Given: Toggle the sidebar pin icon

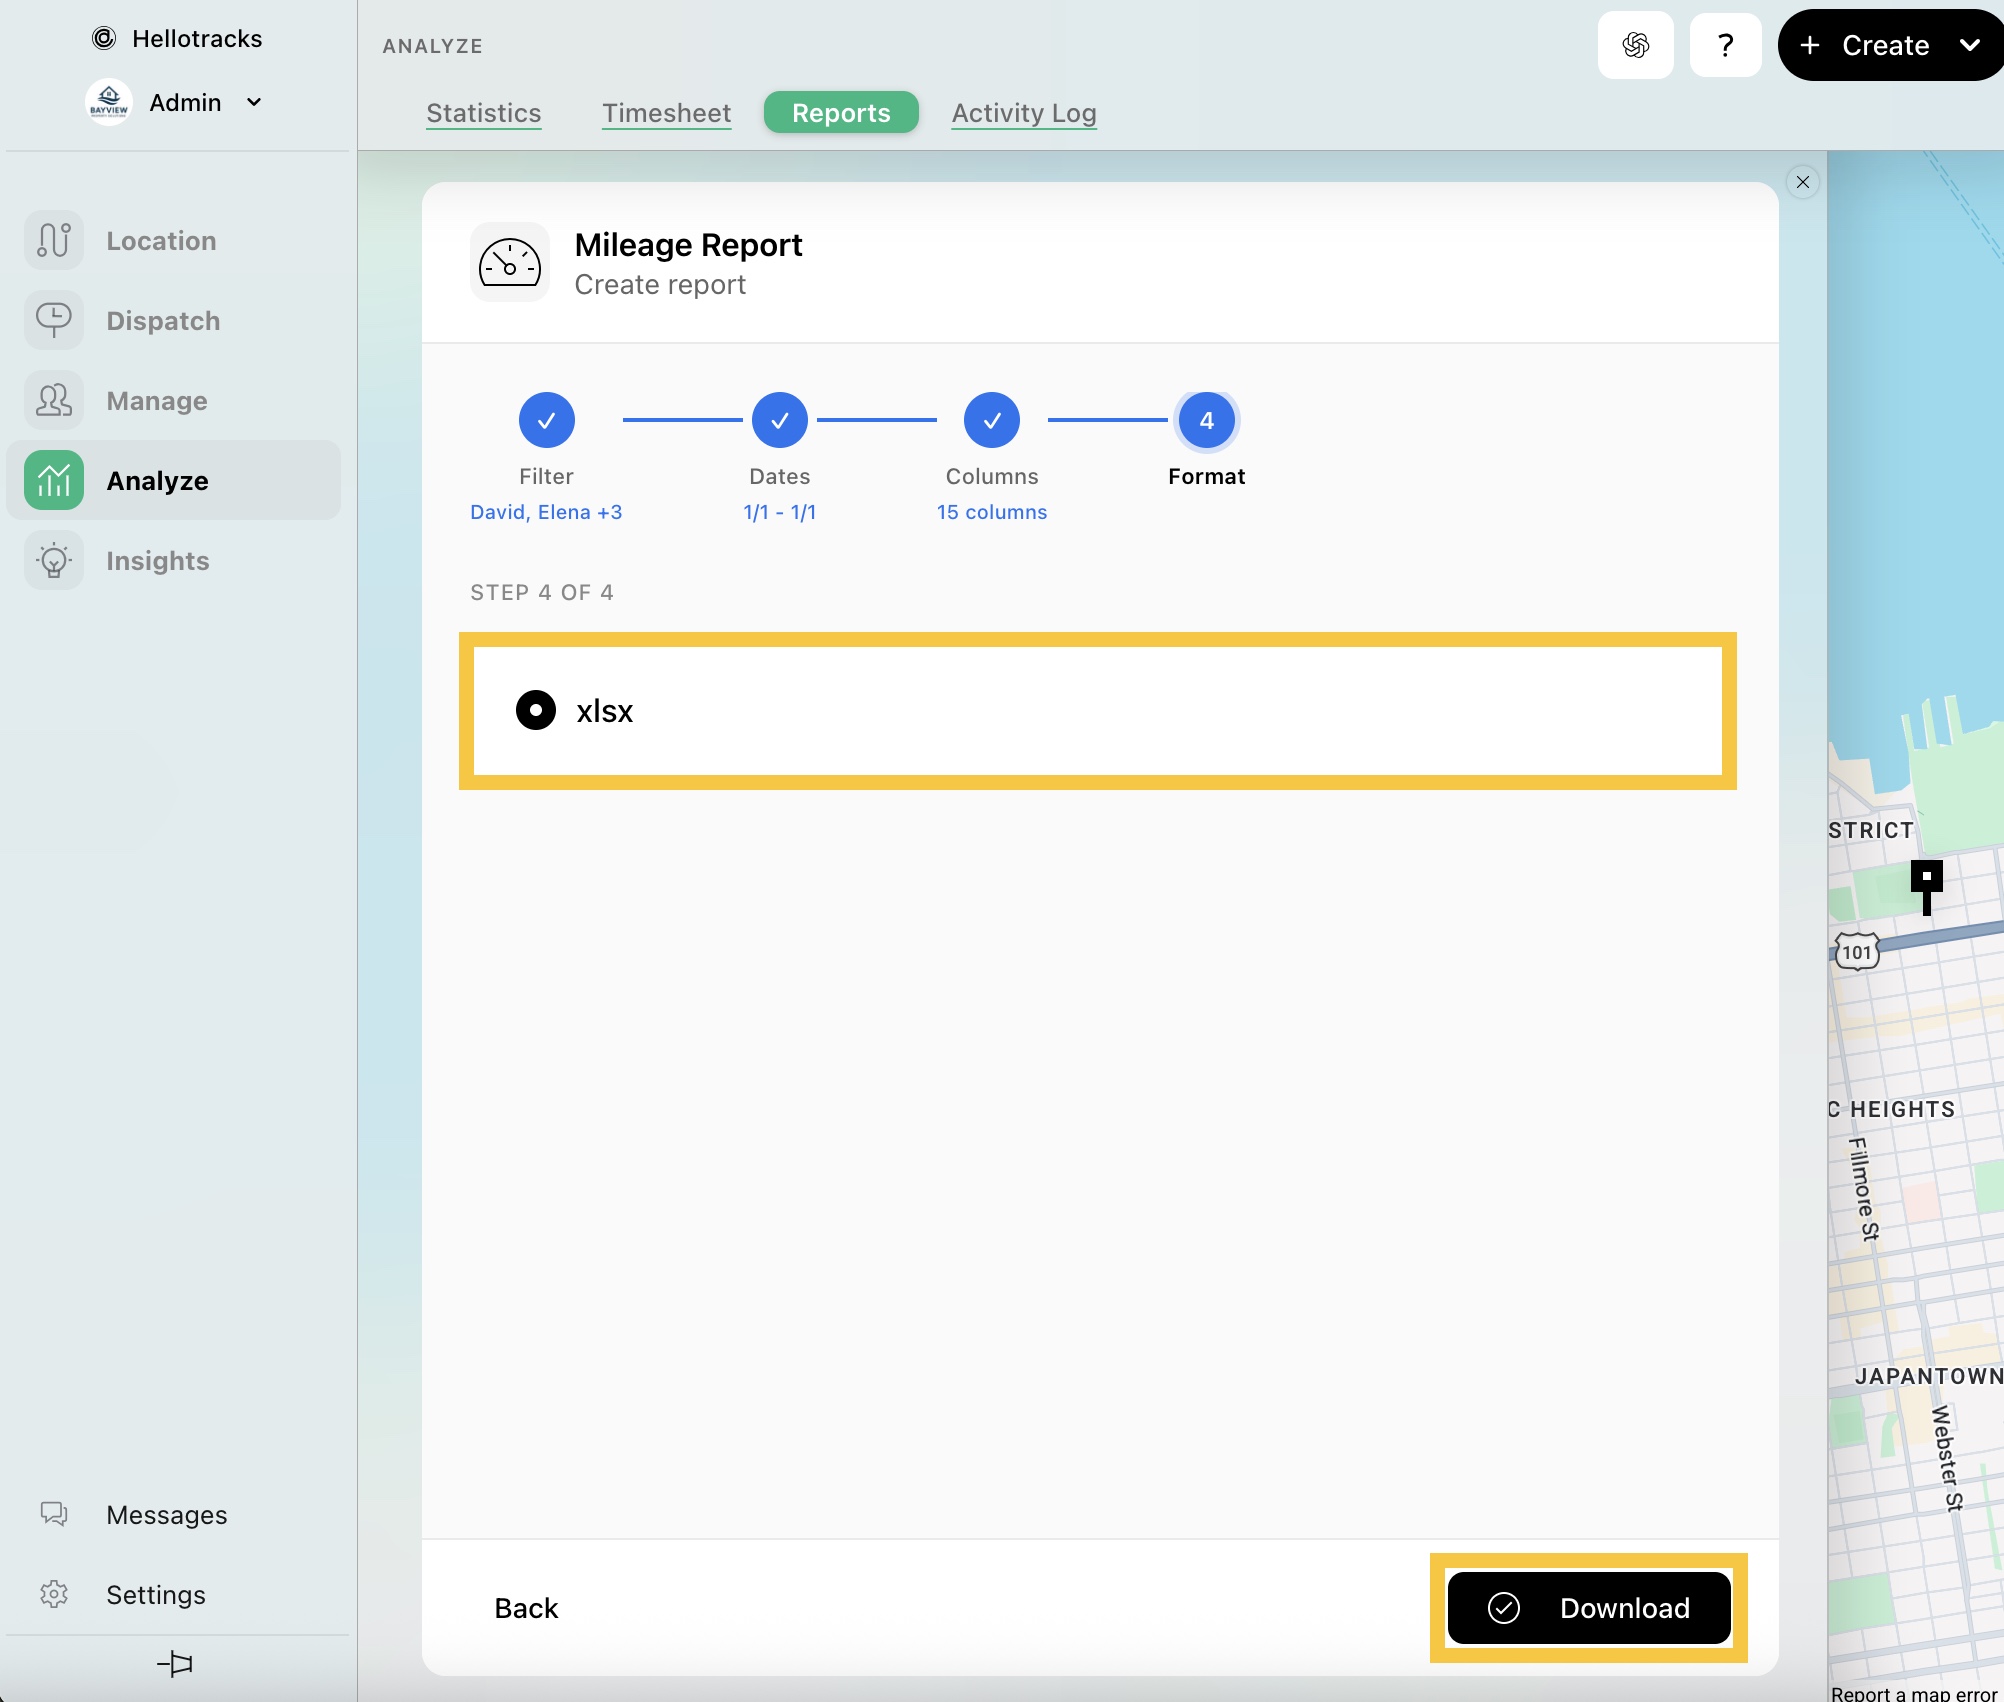Looking at the screenshot, I should coord(176,1664).
